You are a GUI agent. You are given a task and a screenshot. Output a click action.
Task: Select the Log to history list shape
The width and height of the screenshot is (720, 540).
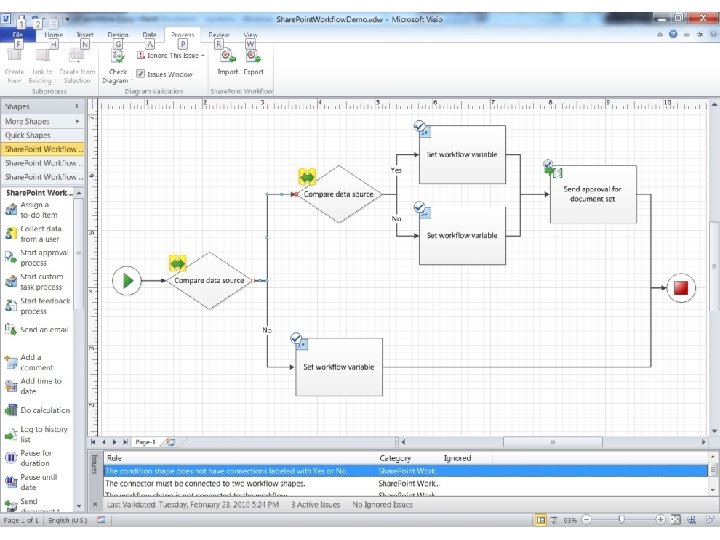pyautogui.click(x=38, y=434)
